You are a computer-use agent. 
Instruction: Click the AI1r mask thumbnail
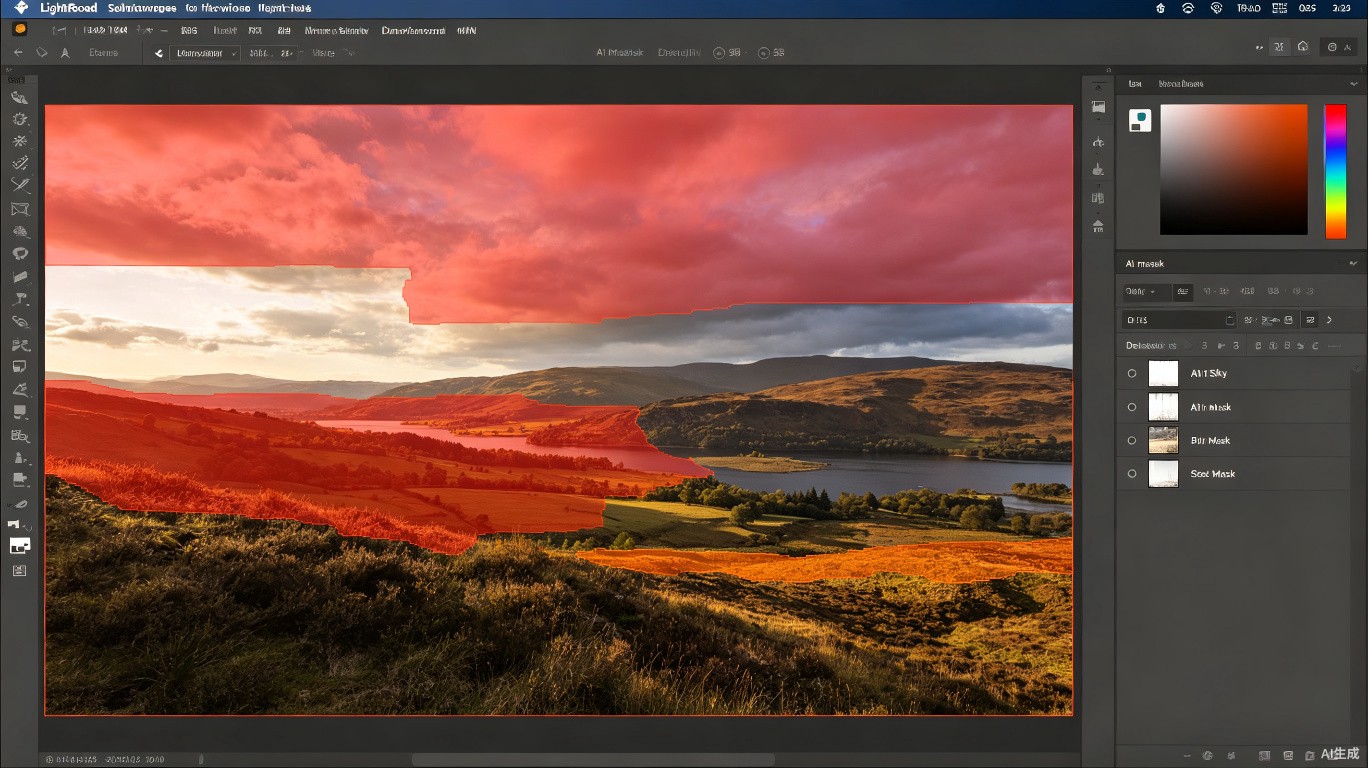1163,407
